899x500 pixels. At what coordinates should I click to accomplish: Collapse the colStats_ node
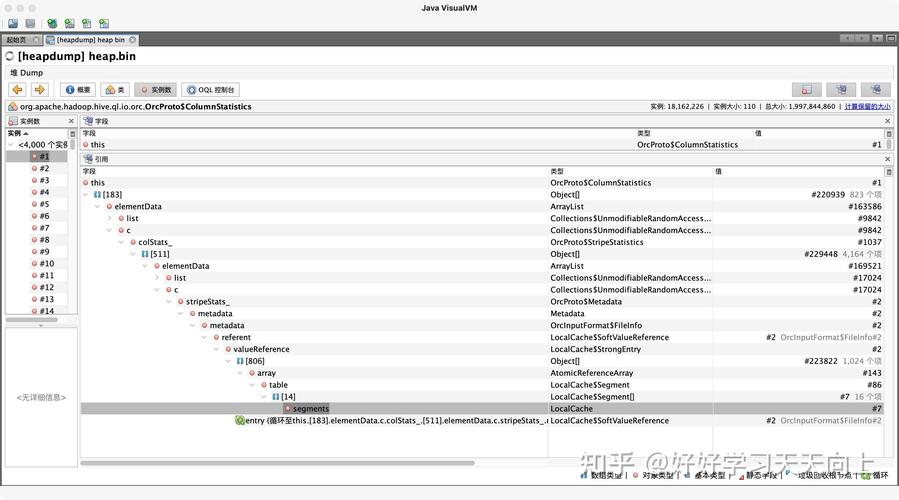[122, 242]
